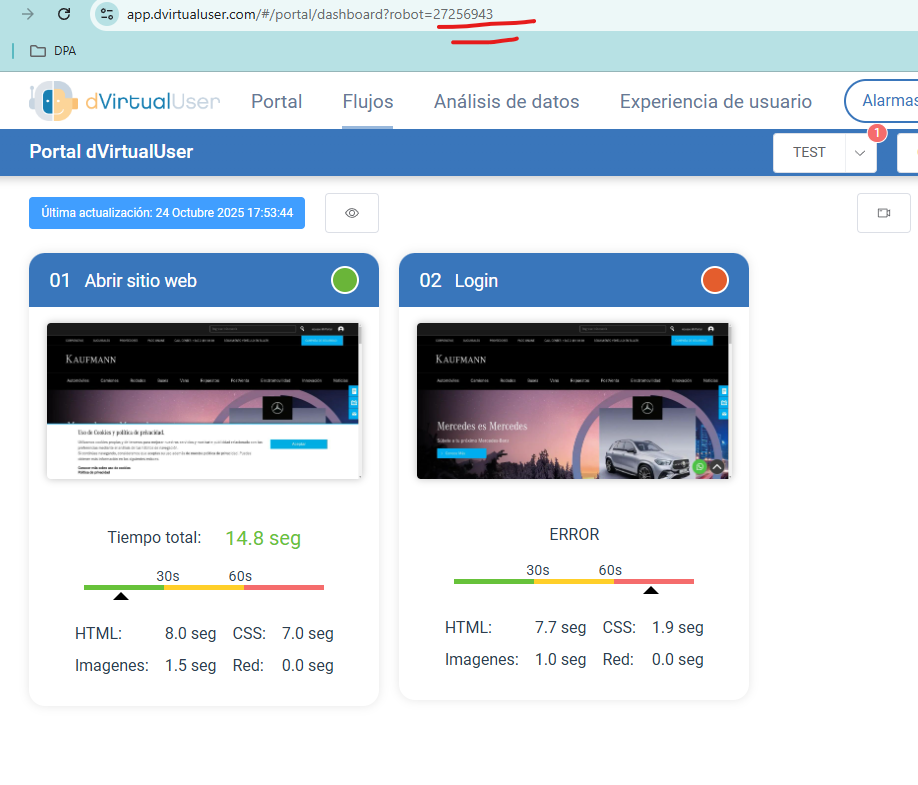This screenshot has width=918, height=785.
Task: Click the red notification badge showing 1
Action: [876, 133]
